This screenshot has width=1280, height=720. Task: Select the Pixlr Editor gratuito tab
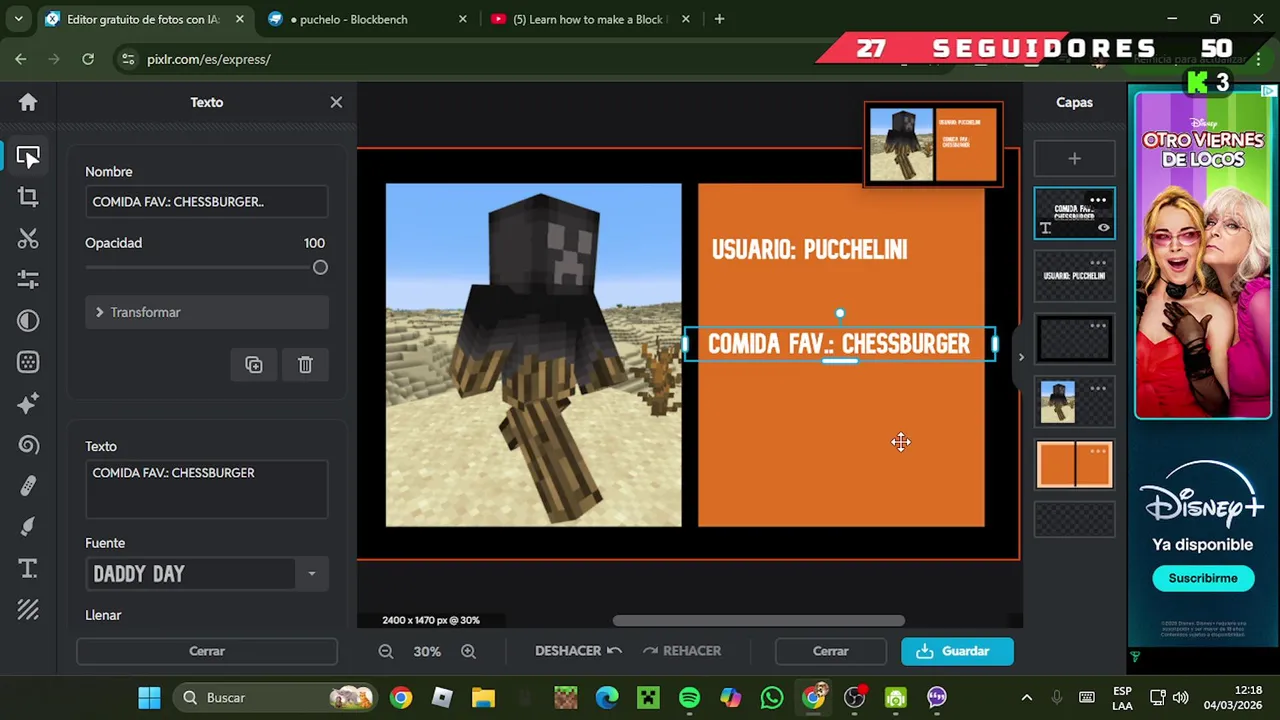[146, 19]
